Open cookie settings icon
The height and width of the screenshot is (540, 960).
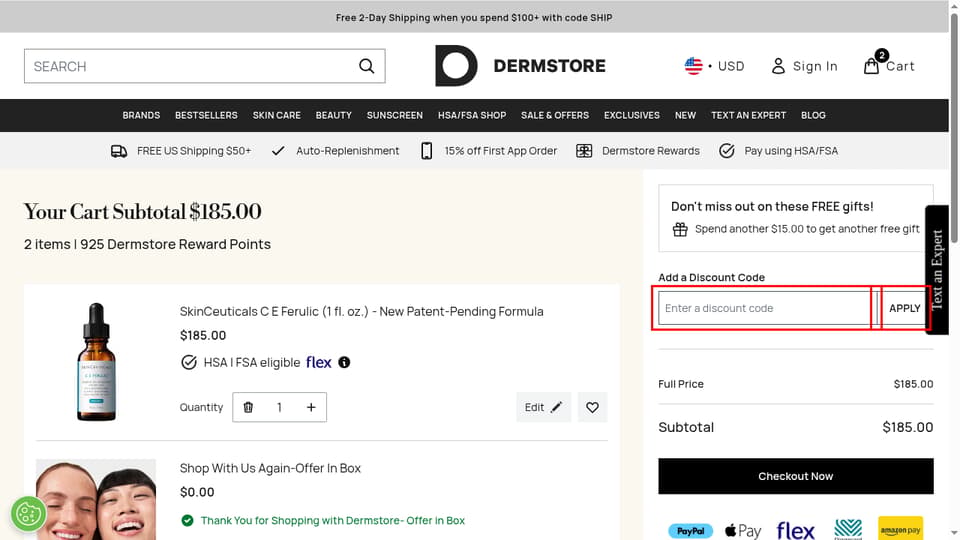[x=28, y=513]
